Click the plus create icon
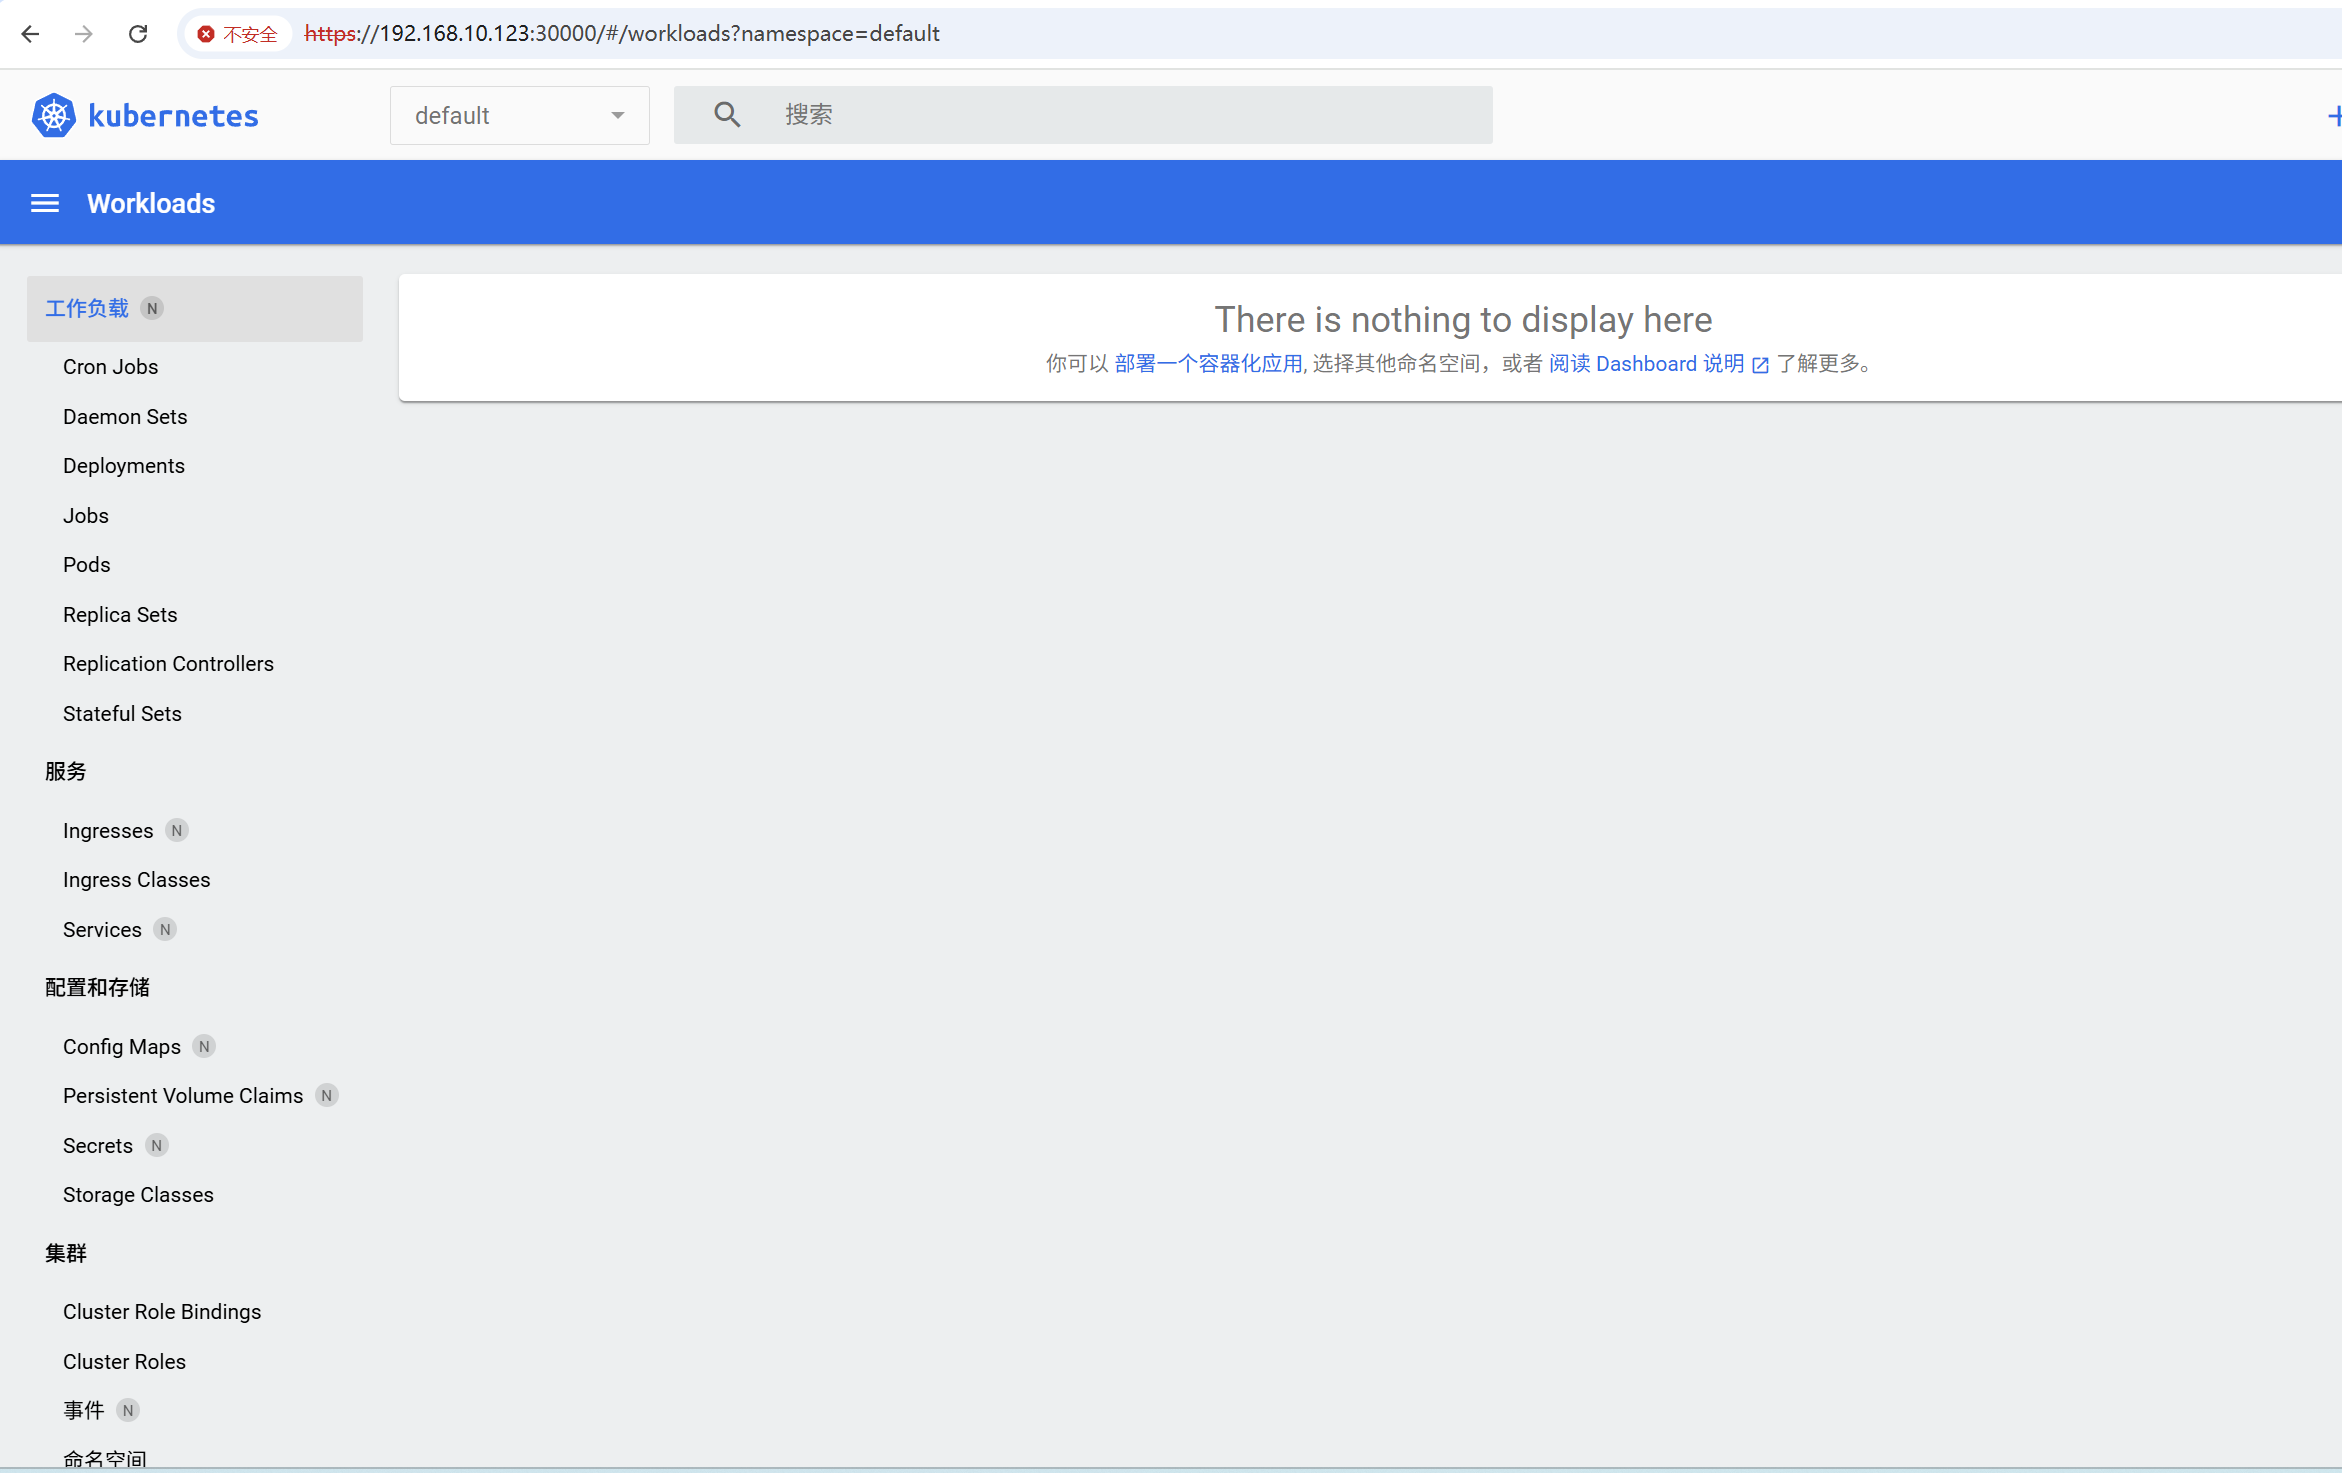This screenshot has height=1473, width=2342. (x=2333, y=116)
